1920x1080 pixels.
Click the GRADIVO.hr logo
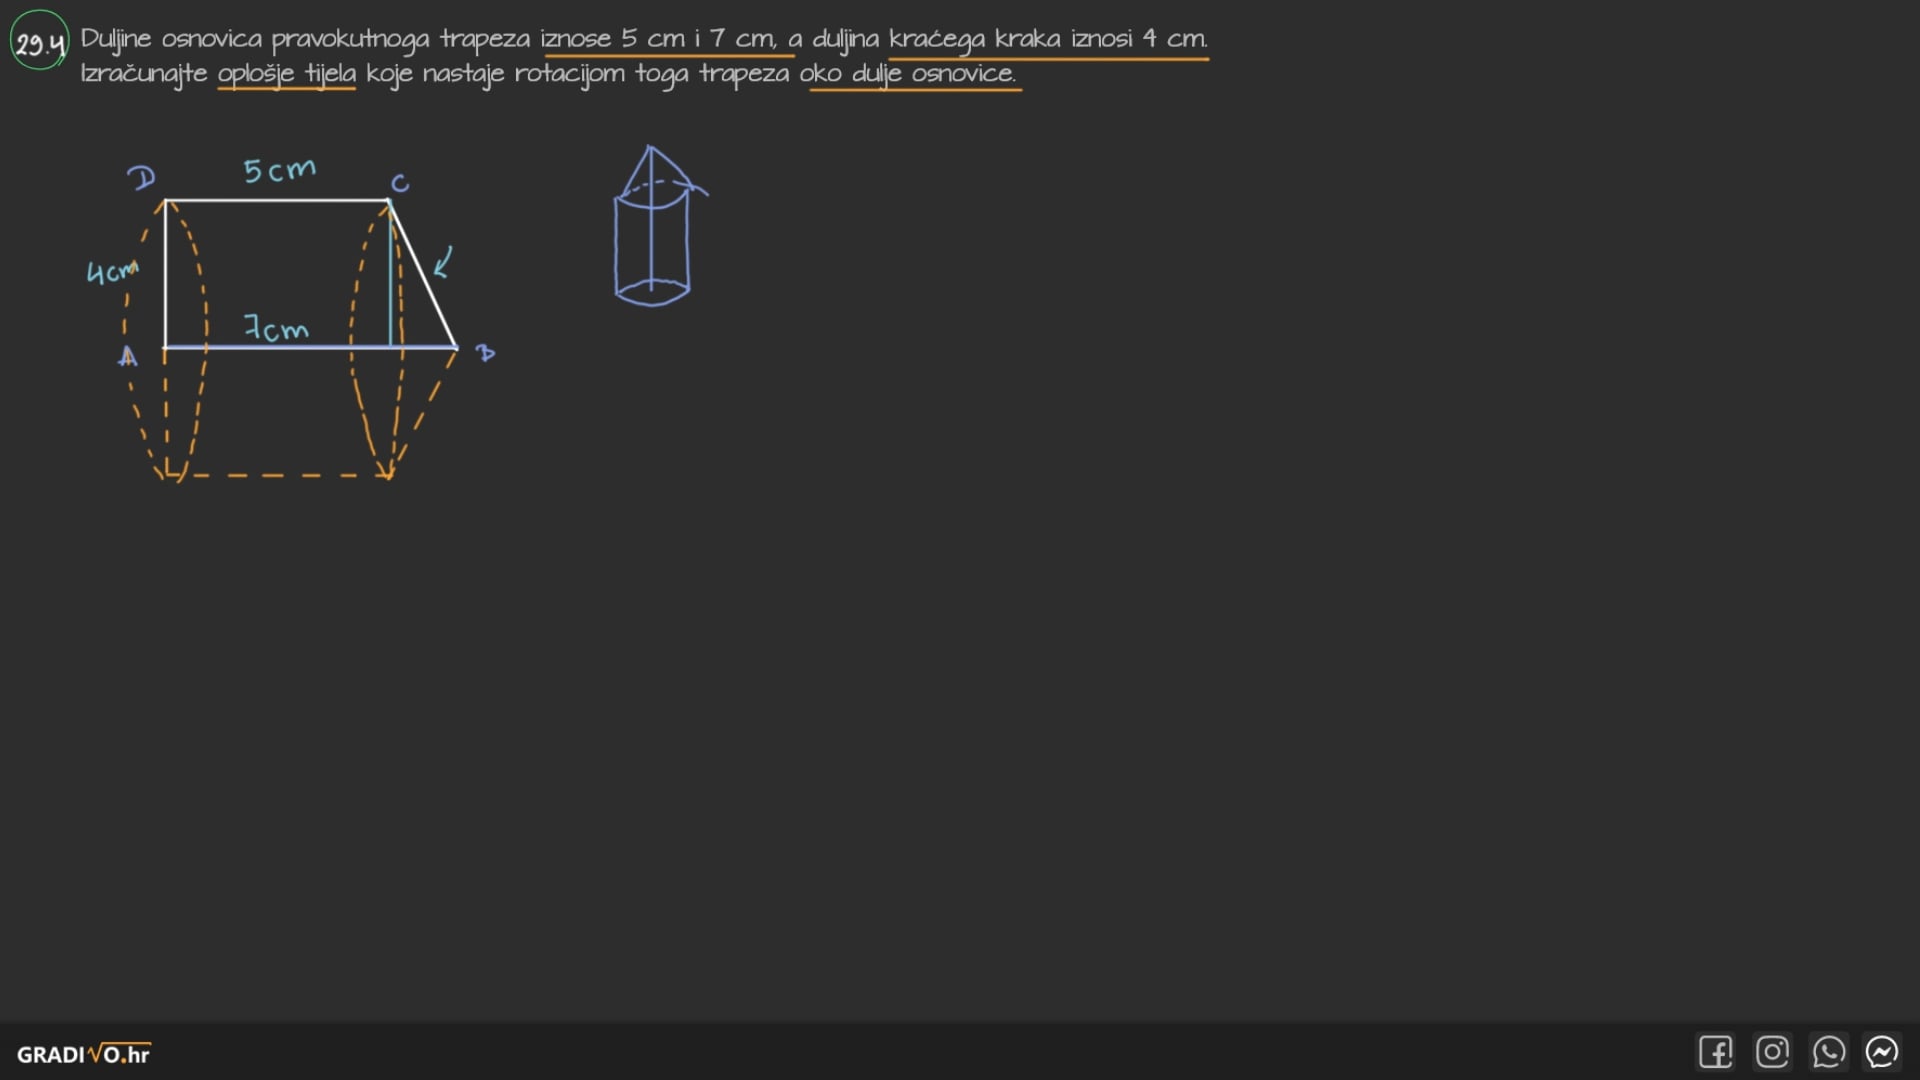click(x=84, y=1054)
